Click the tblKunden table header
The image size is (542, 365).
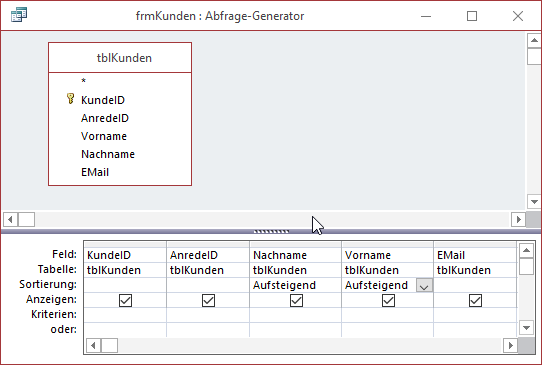point(120,58)
